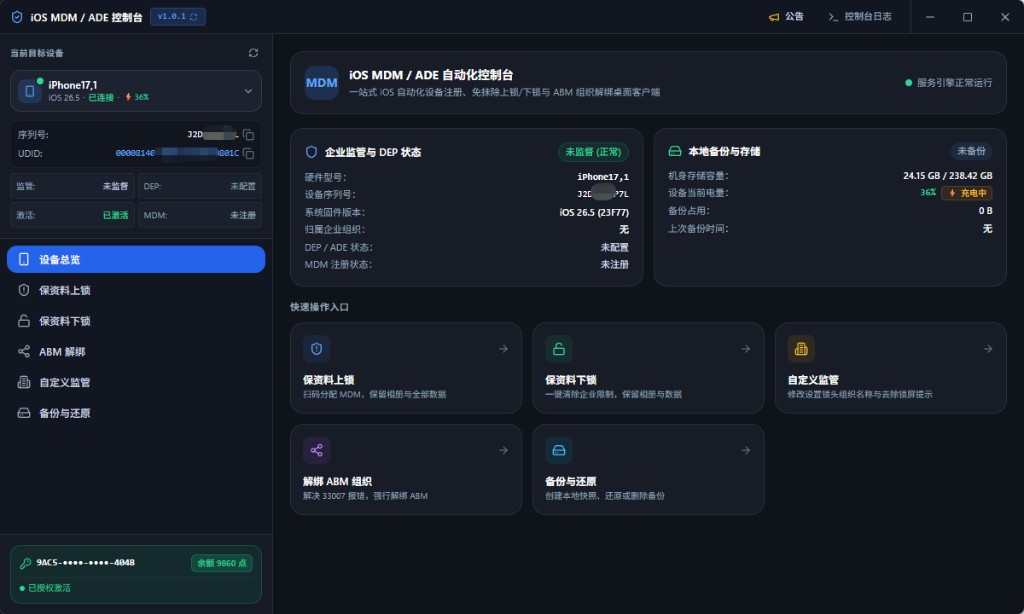Click the MDM: 未注册 status cell

click(200, 215)
